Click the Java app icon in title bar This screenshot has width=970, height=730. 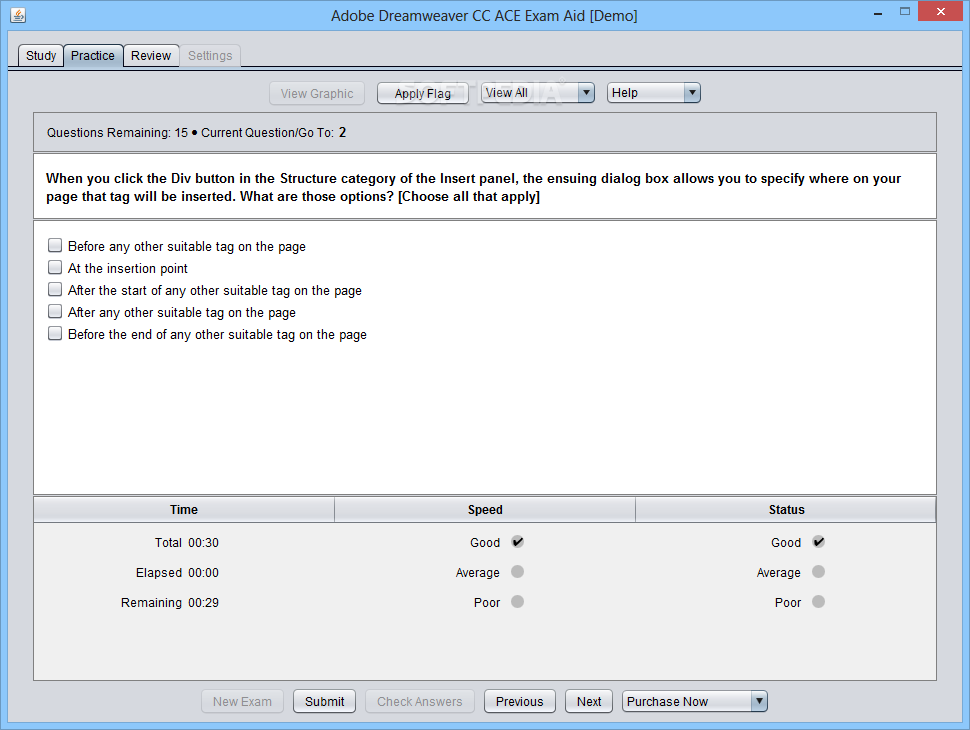(x=18, y=15)
